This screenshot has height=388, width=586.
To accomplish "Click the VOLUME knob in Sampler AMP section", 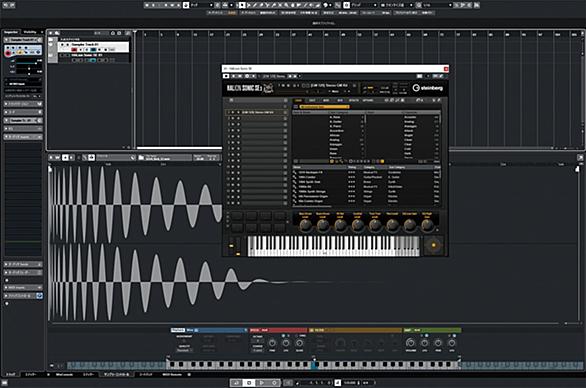I will [410, 343].
